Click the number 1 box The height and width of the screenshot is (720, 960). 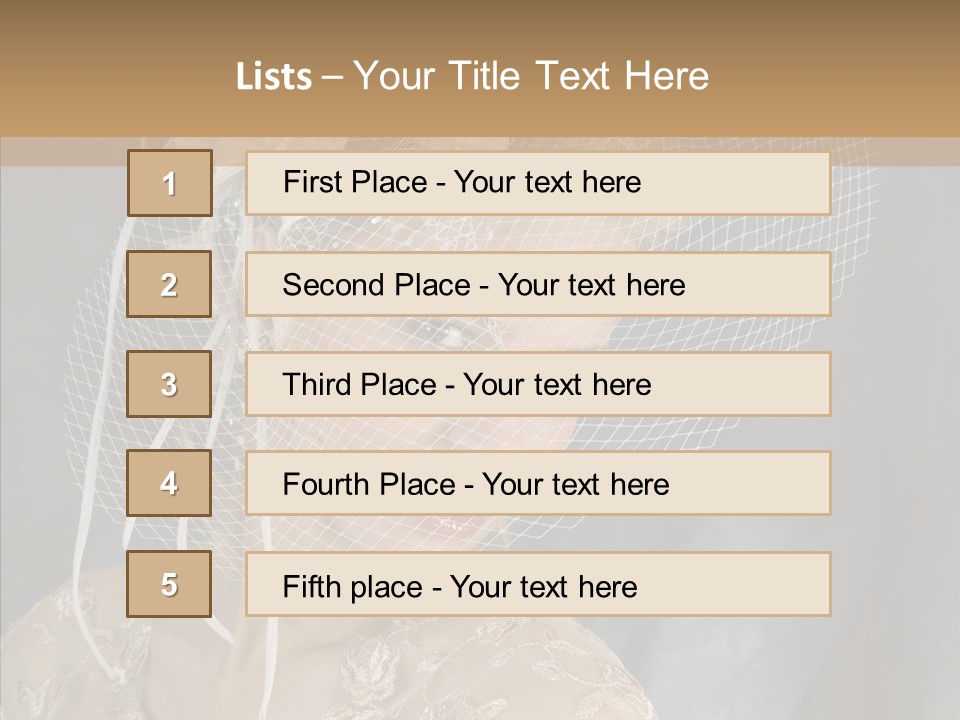coord(169,183)
